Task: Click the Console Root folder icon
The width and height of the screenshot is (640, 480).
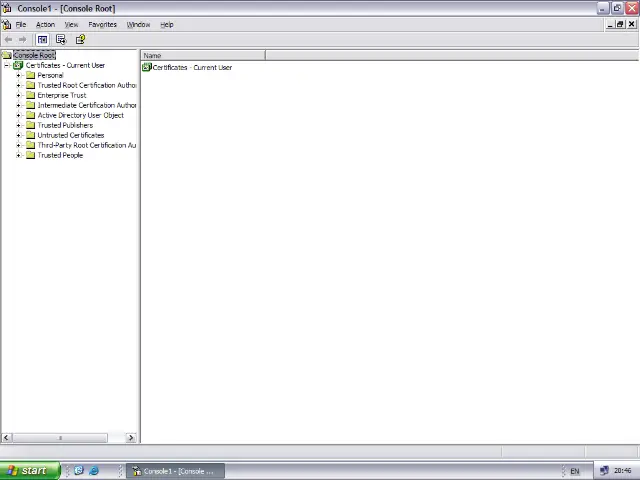Action: [7, 55]
